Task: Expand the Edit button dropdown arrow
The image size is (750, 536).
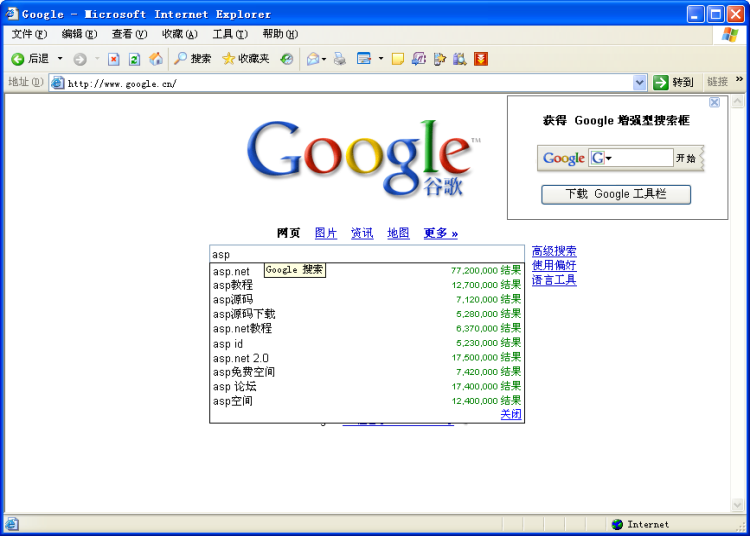Action: [x=381, y=58]
